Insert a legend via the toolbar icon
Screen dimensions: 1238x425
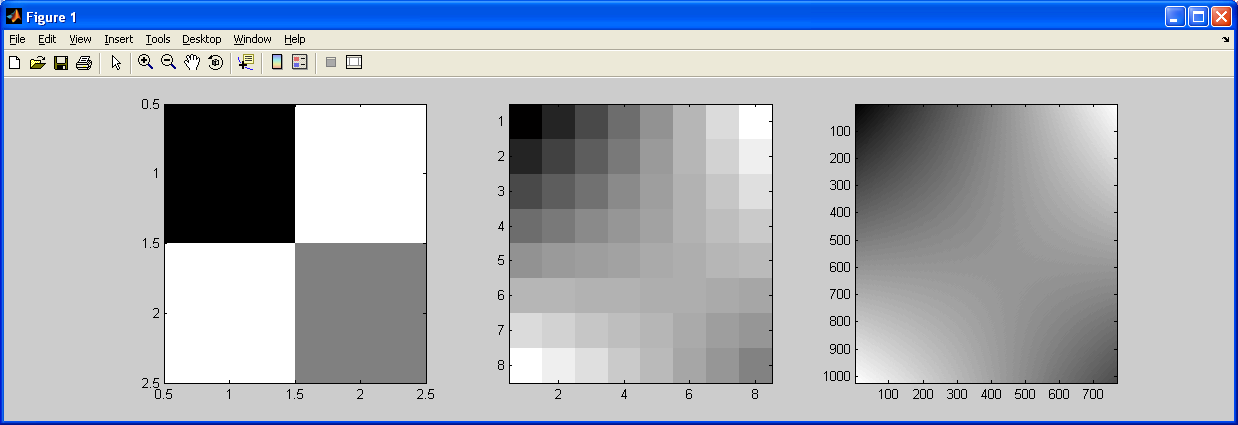click(300, 63)
